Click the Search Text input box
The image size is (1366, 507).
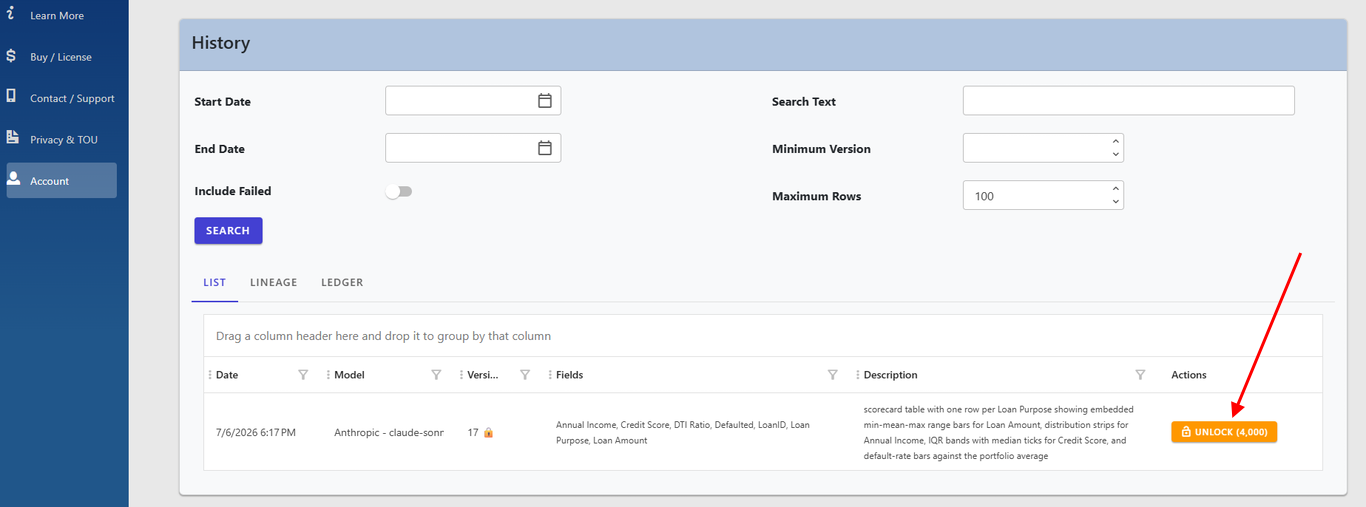click(1128, 101)
